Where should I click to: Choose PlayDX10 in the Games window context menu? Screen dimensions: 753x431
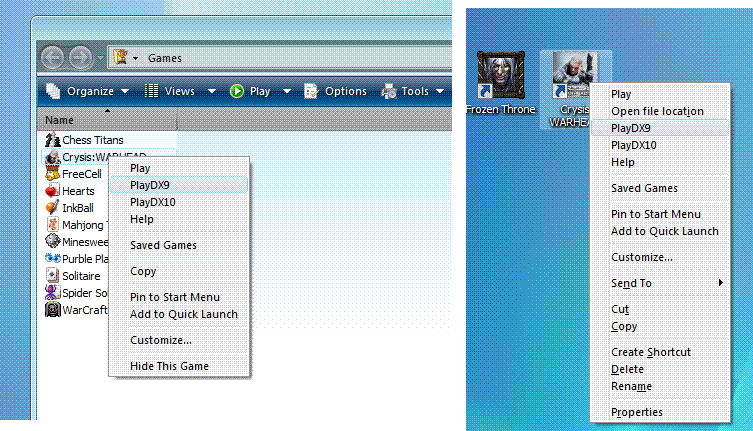179,202
